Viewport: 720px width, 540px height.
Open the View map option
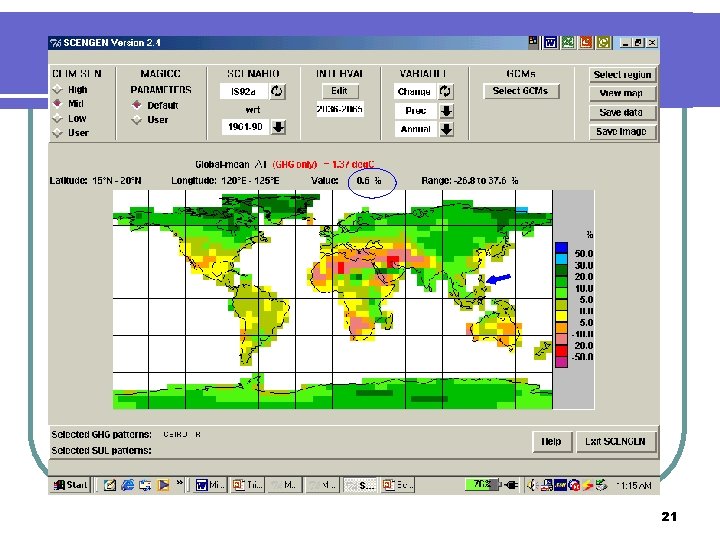(x=622, y=93)
